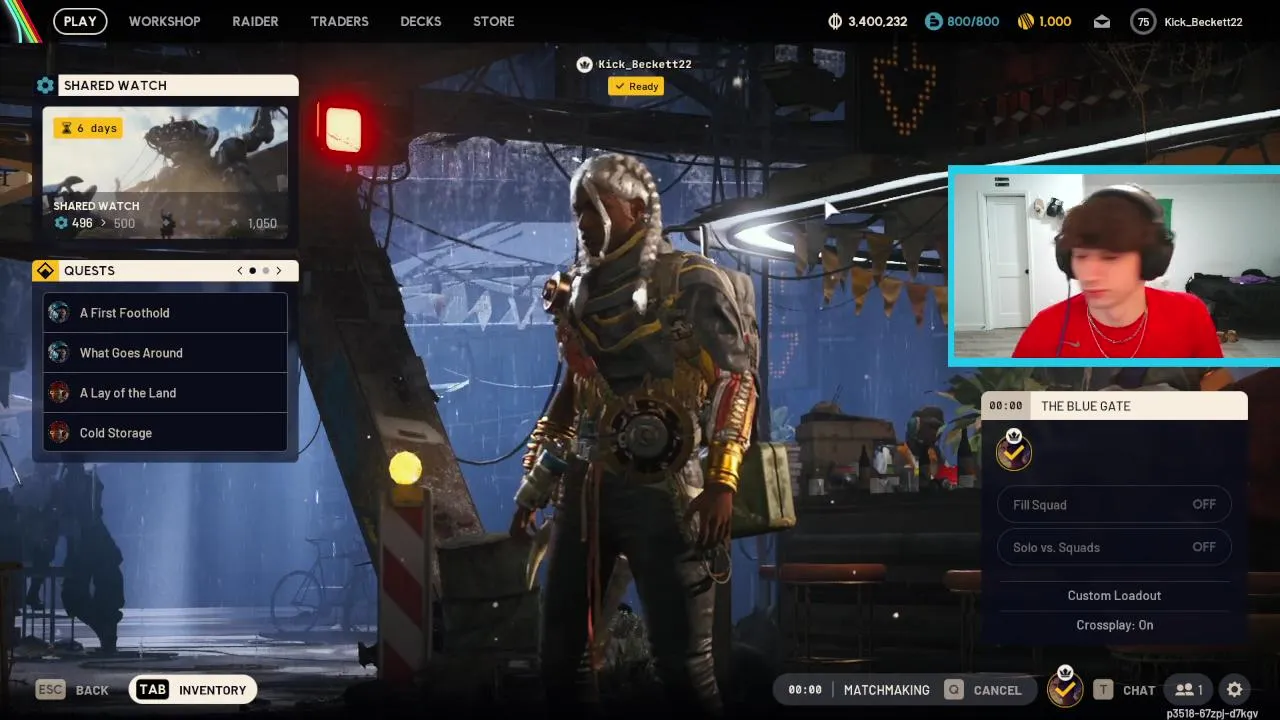Click the MATCHMAKING status label
The width and height of the screenshot is (1280, 720).
coord(886,690)
